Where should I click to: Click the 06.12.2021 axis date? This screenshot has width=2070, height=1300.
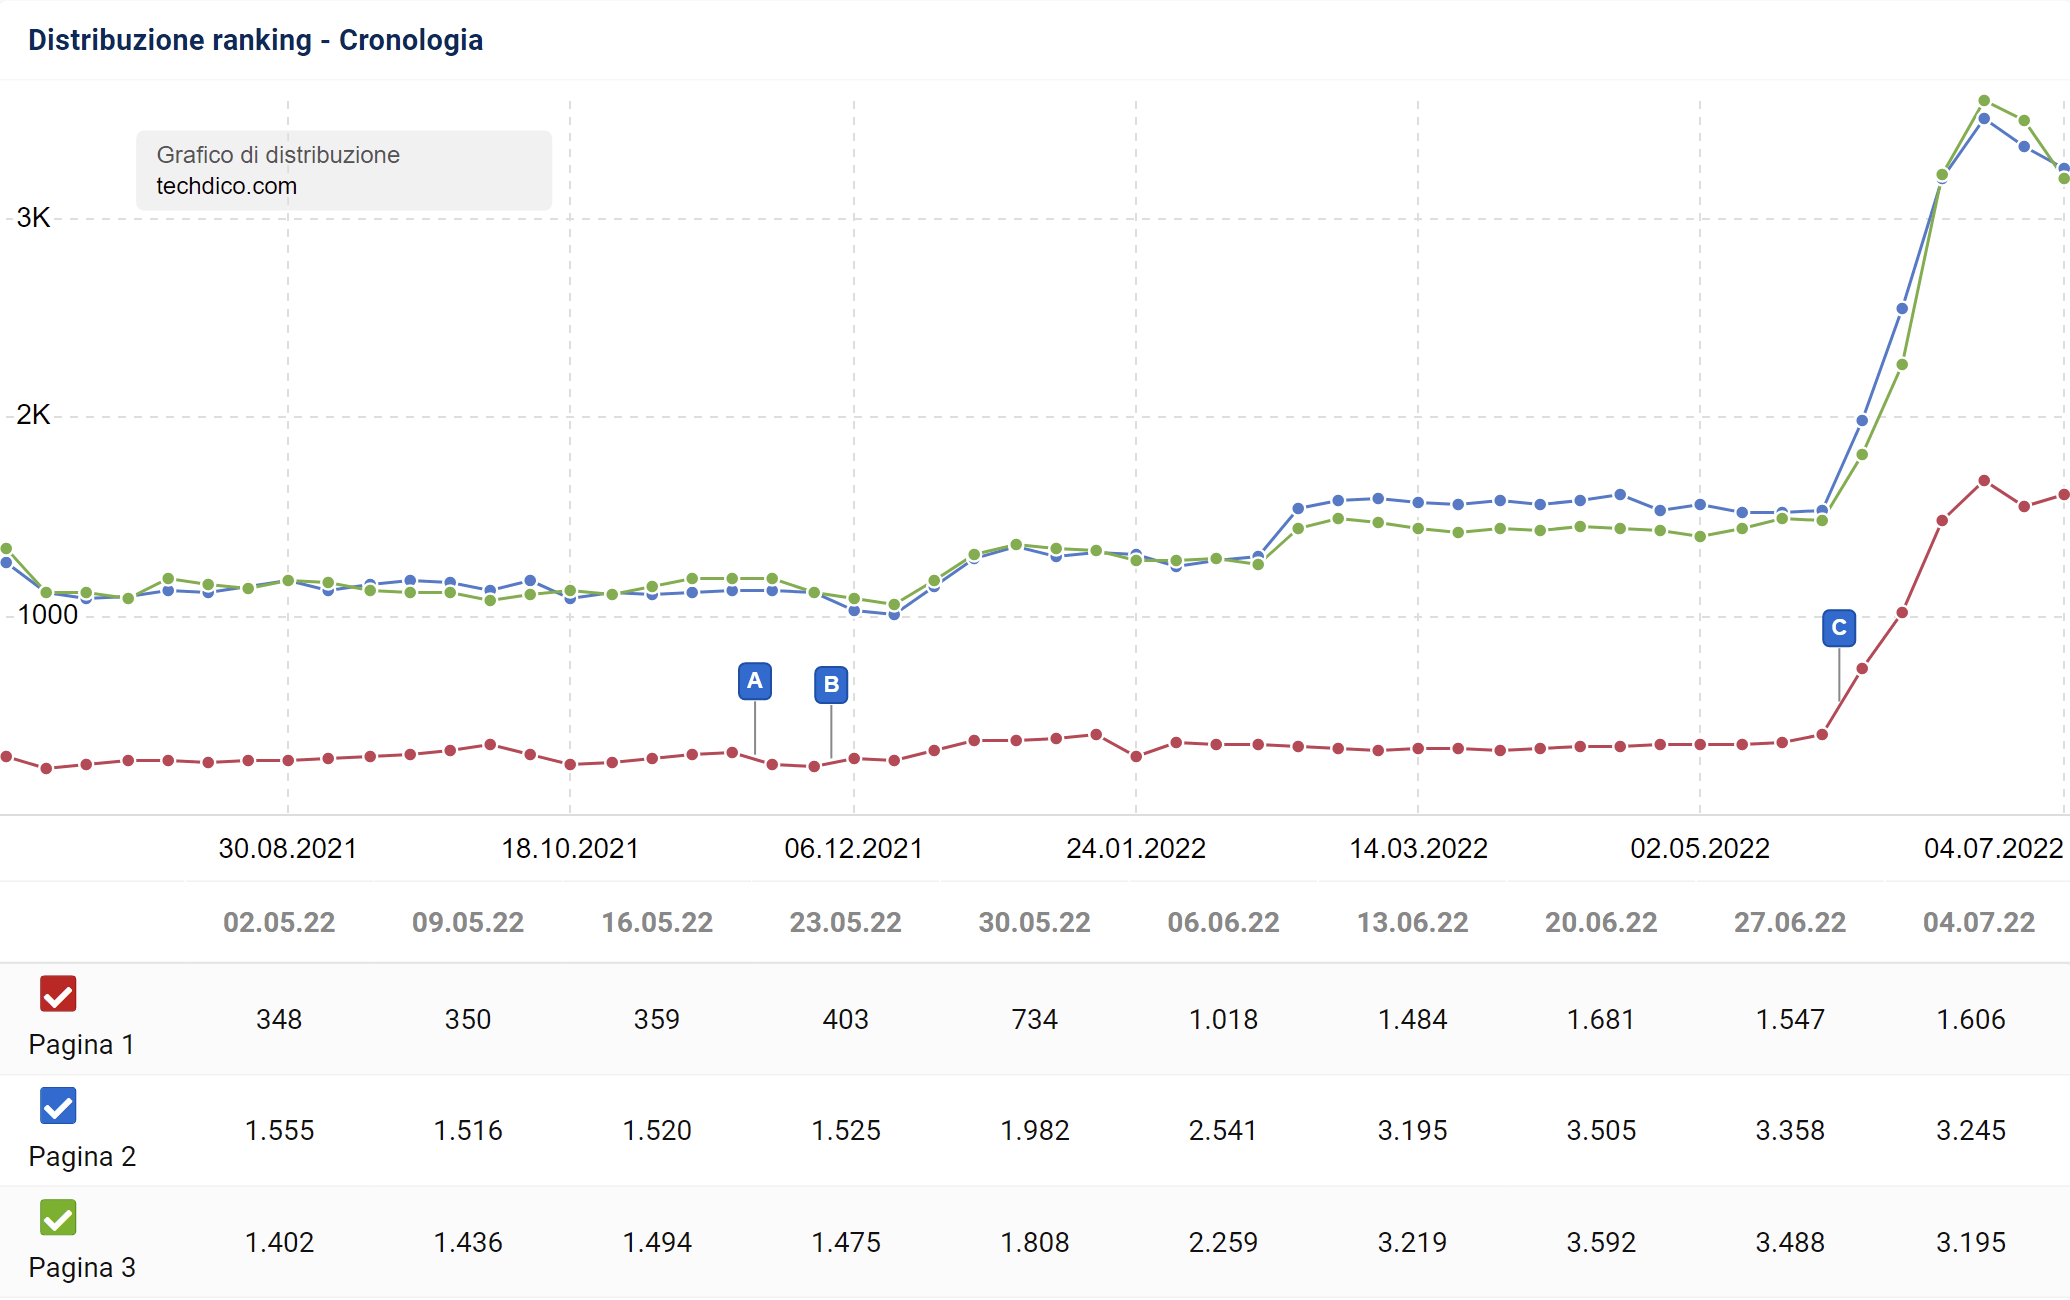854,849
